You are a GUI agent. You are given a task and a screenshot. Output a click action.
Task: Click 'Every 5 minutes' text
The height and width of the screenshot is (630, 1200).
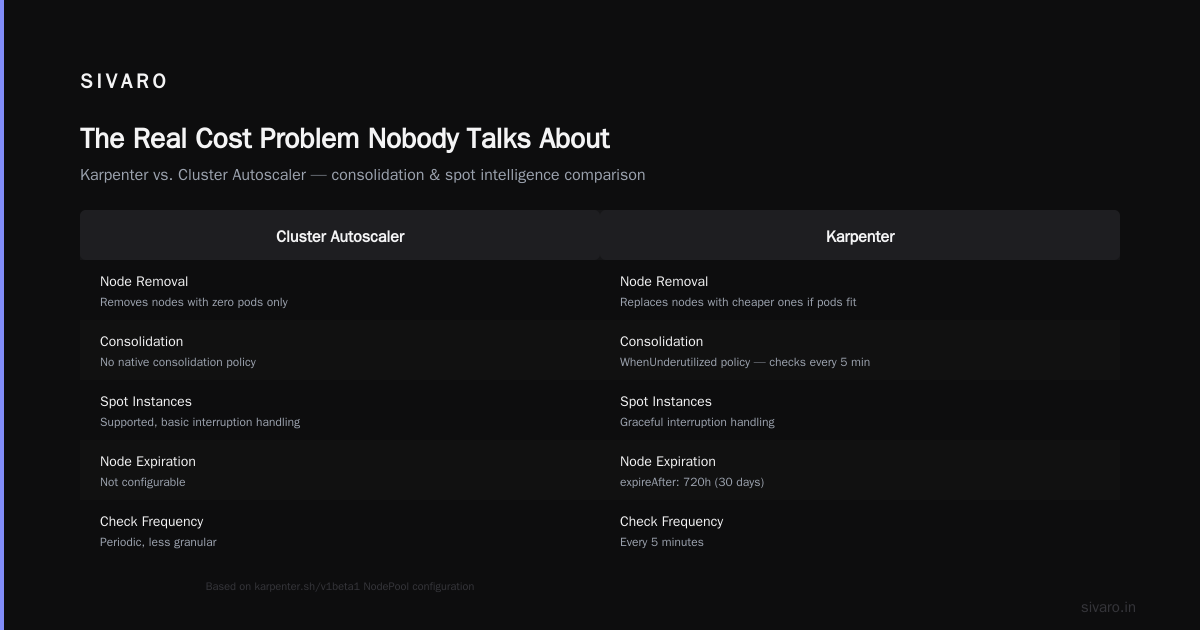point(662,542)
